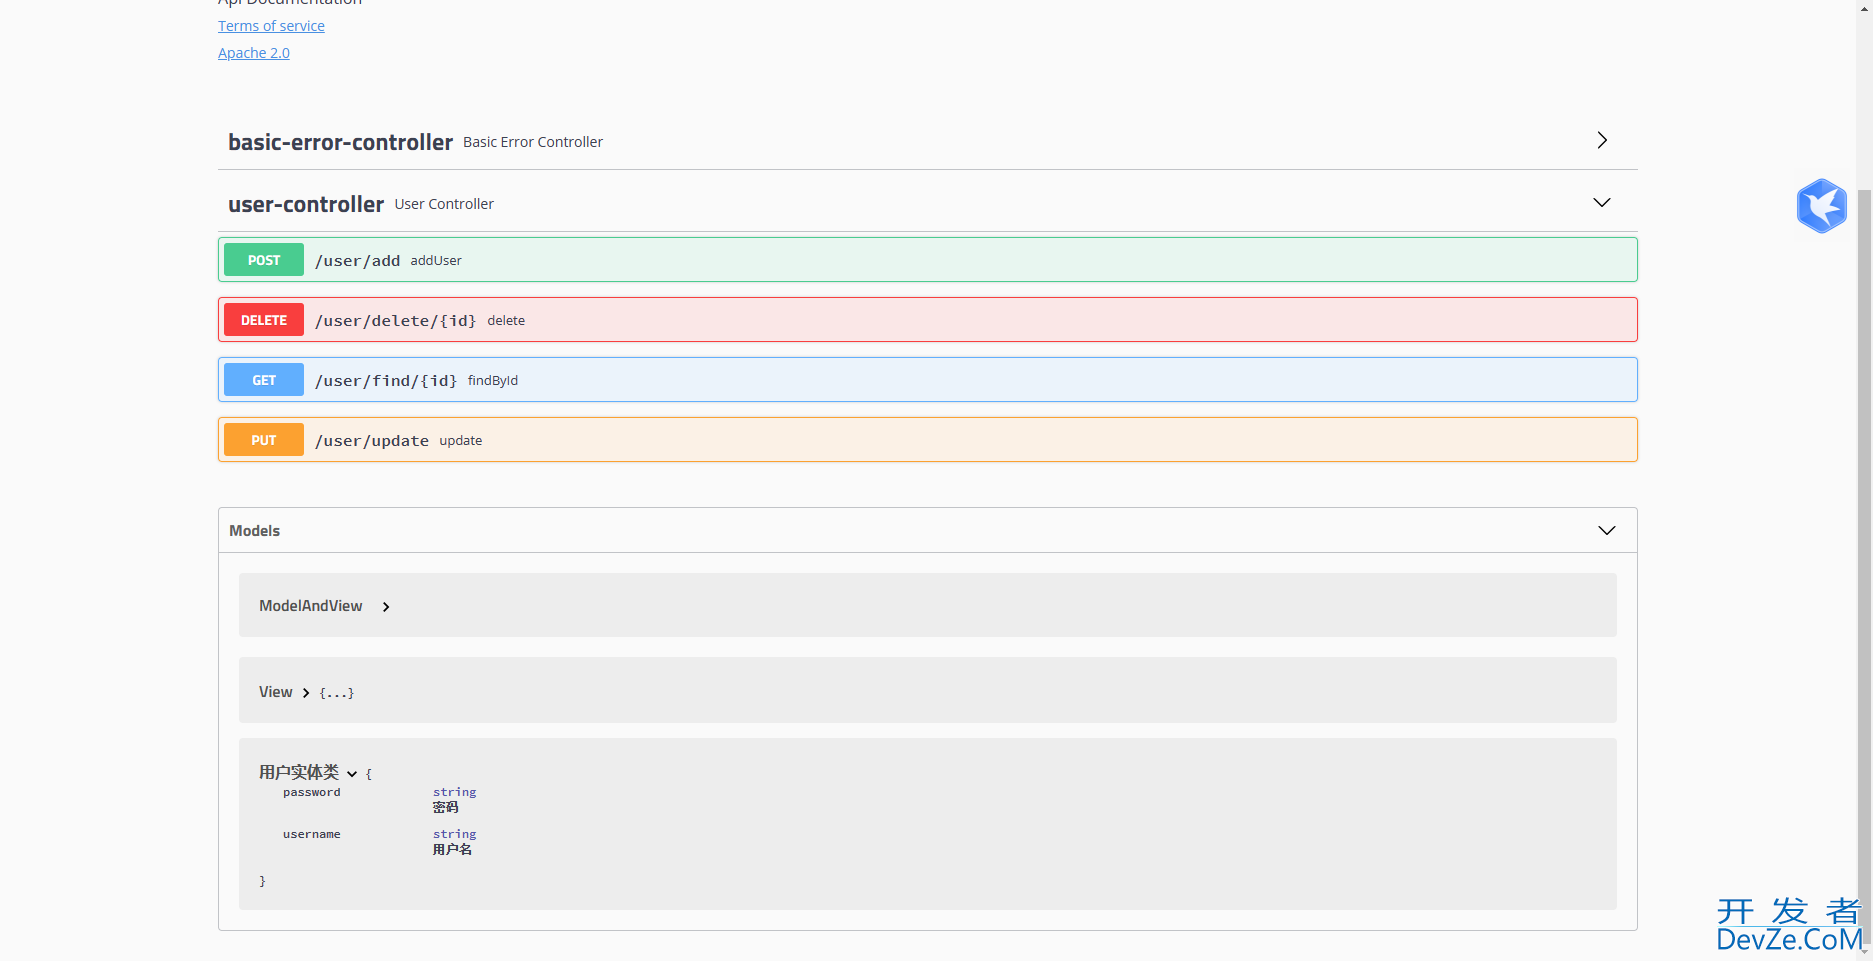This screenshot has width=1873, height=961.
Task: Collapse the Models section chevron
Action: click(1607, 531)
